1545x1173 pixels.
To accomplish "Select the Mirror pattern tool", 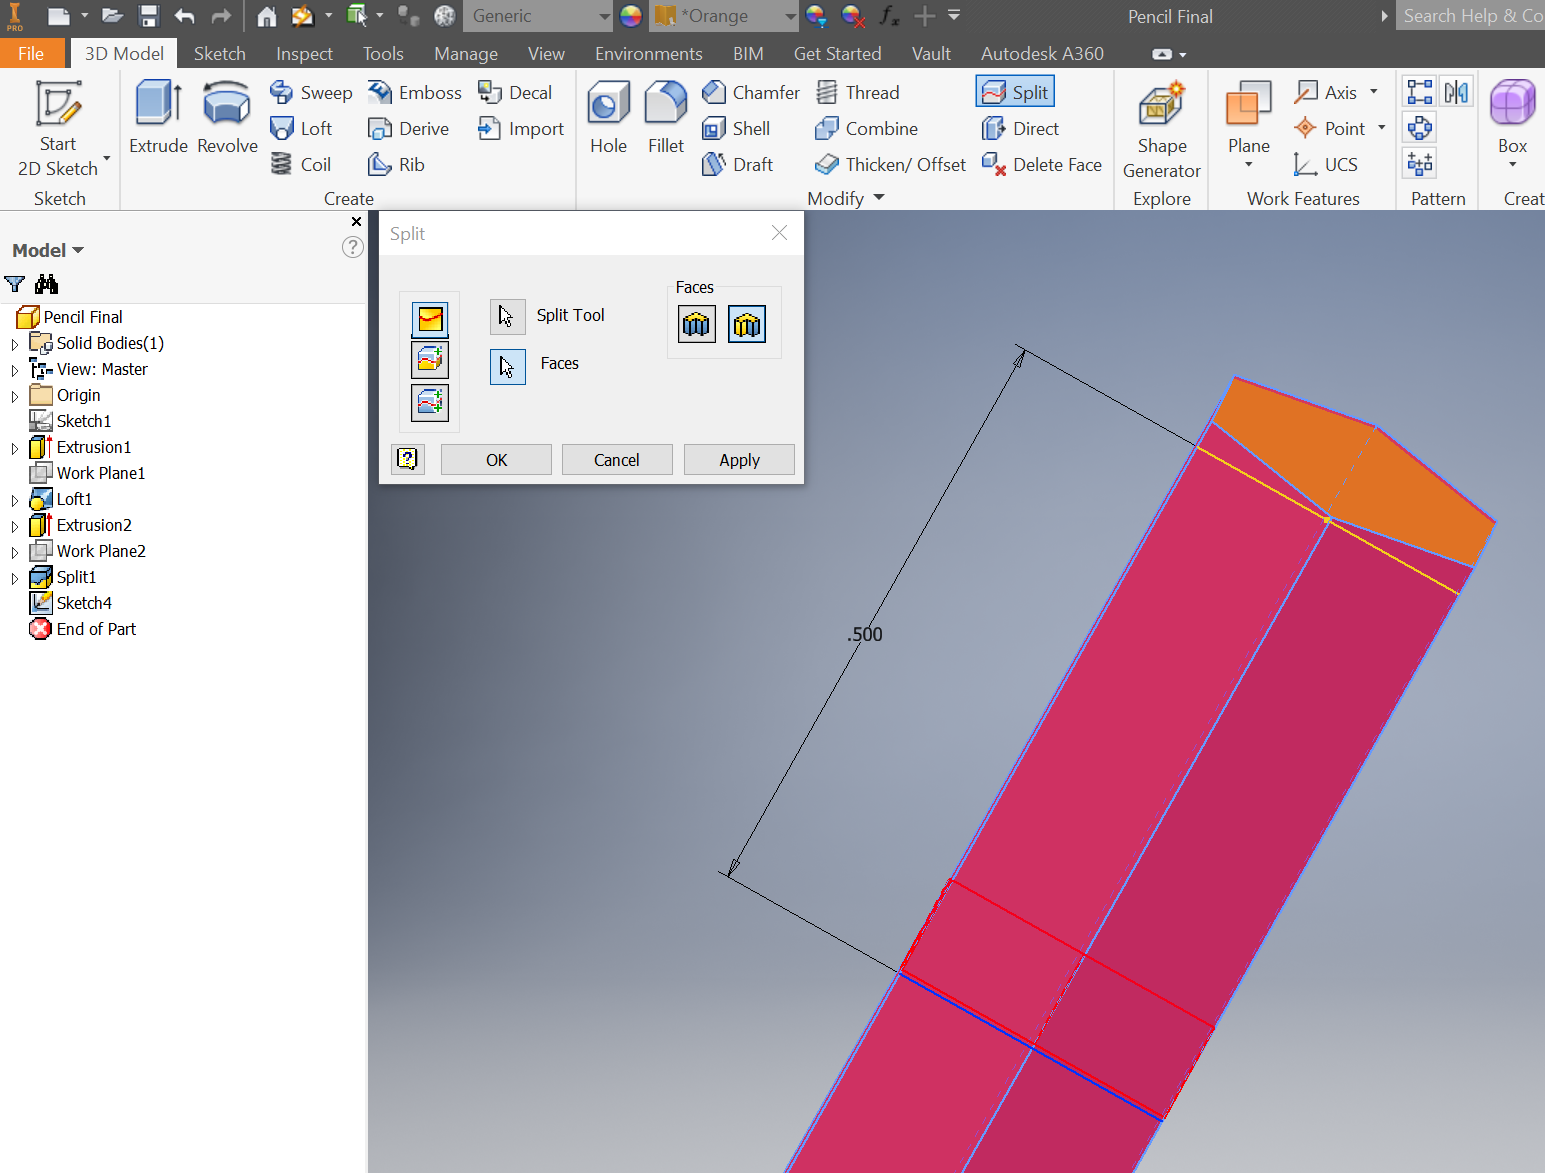I will (1457, 90).
